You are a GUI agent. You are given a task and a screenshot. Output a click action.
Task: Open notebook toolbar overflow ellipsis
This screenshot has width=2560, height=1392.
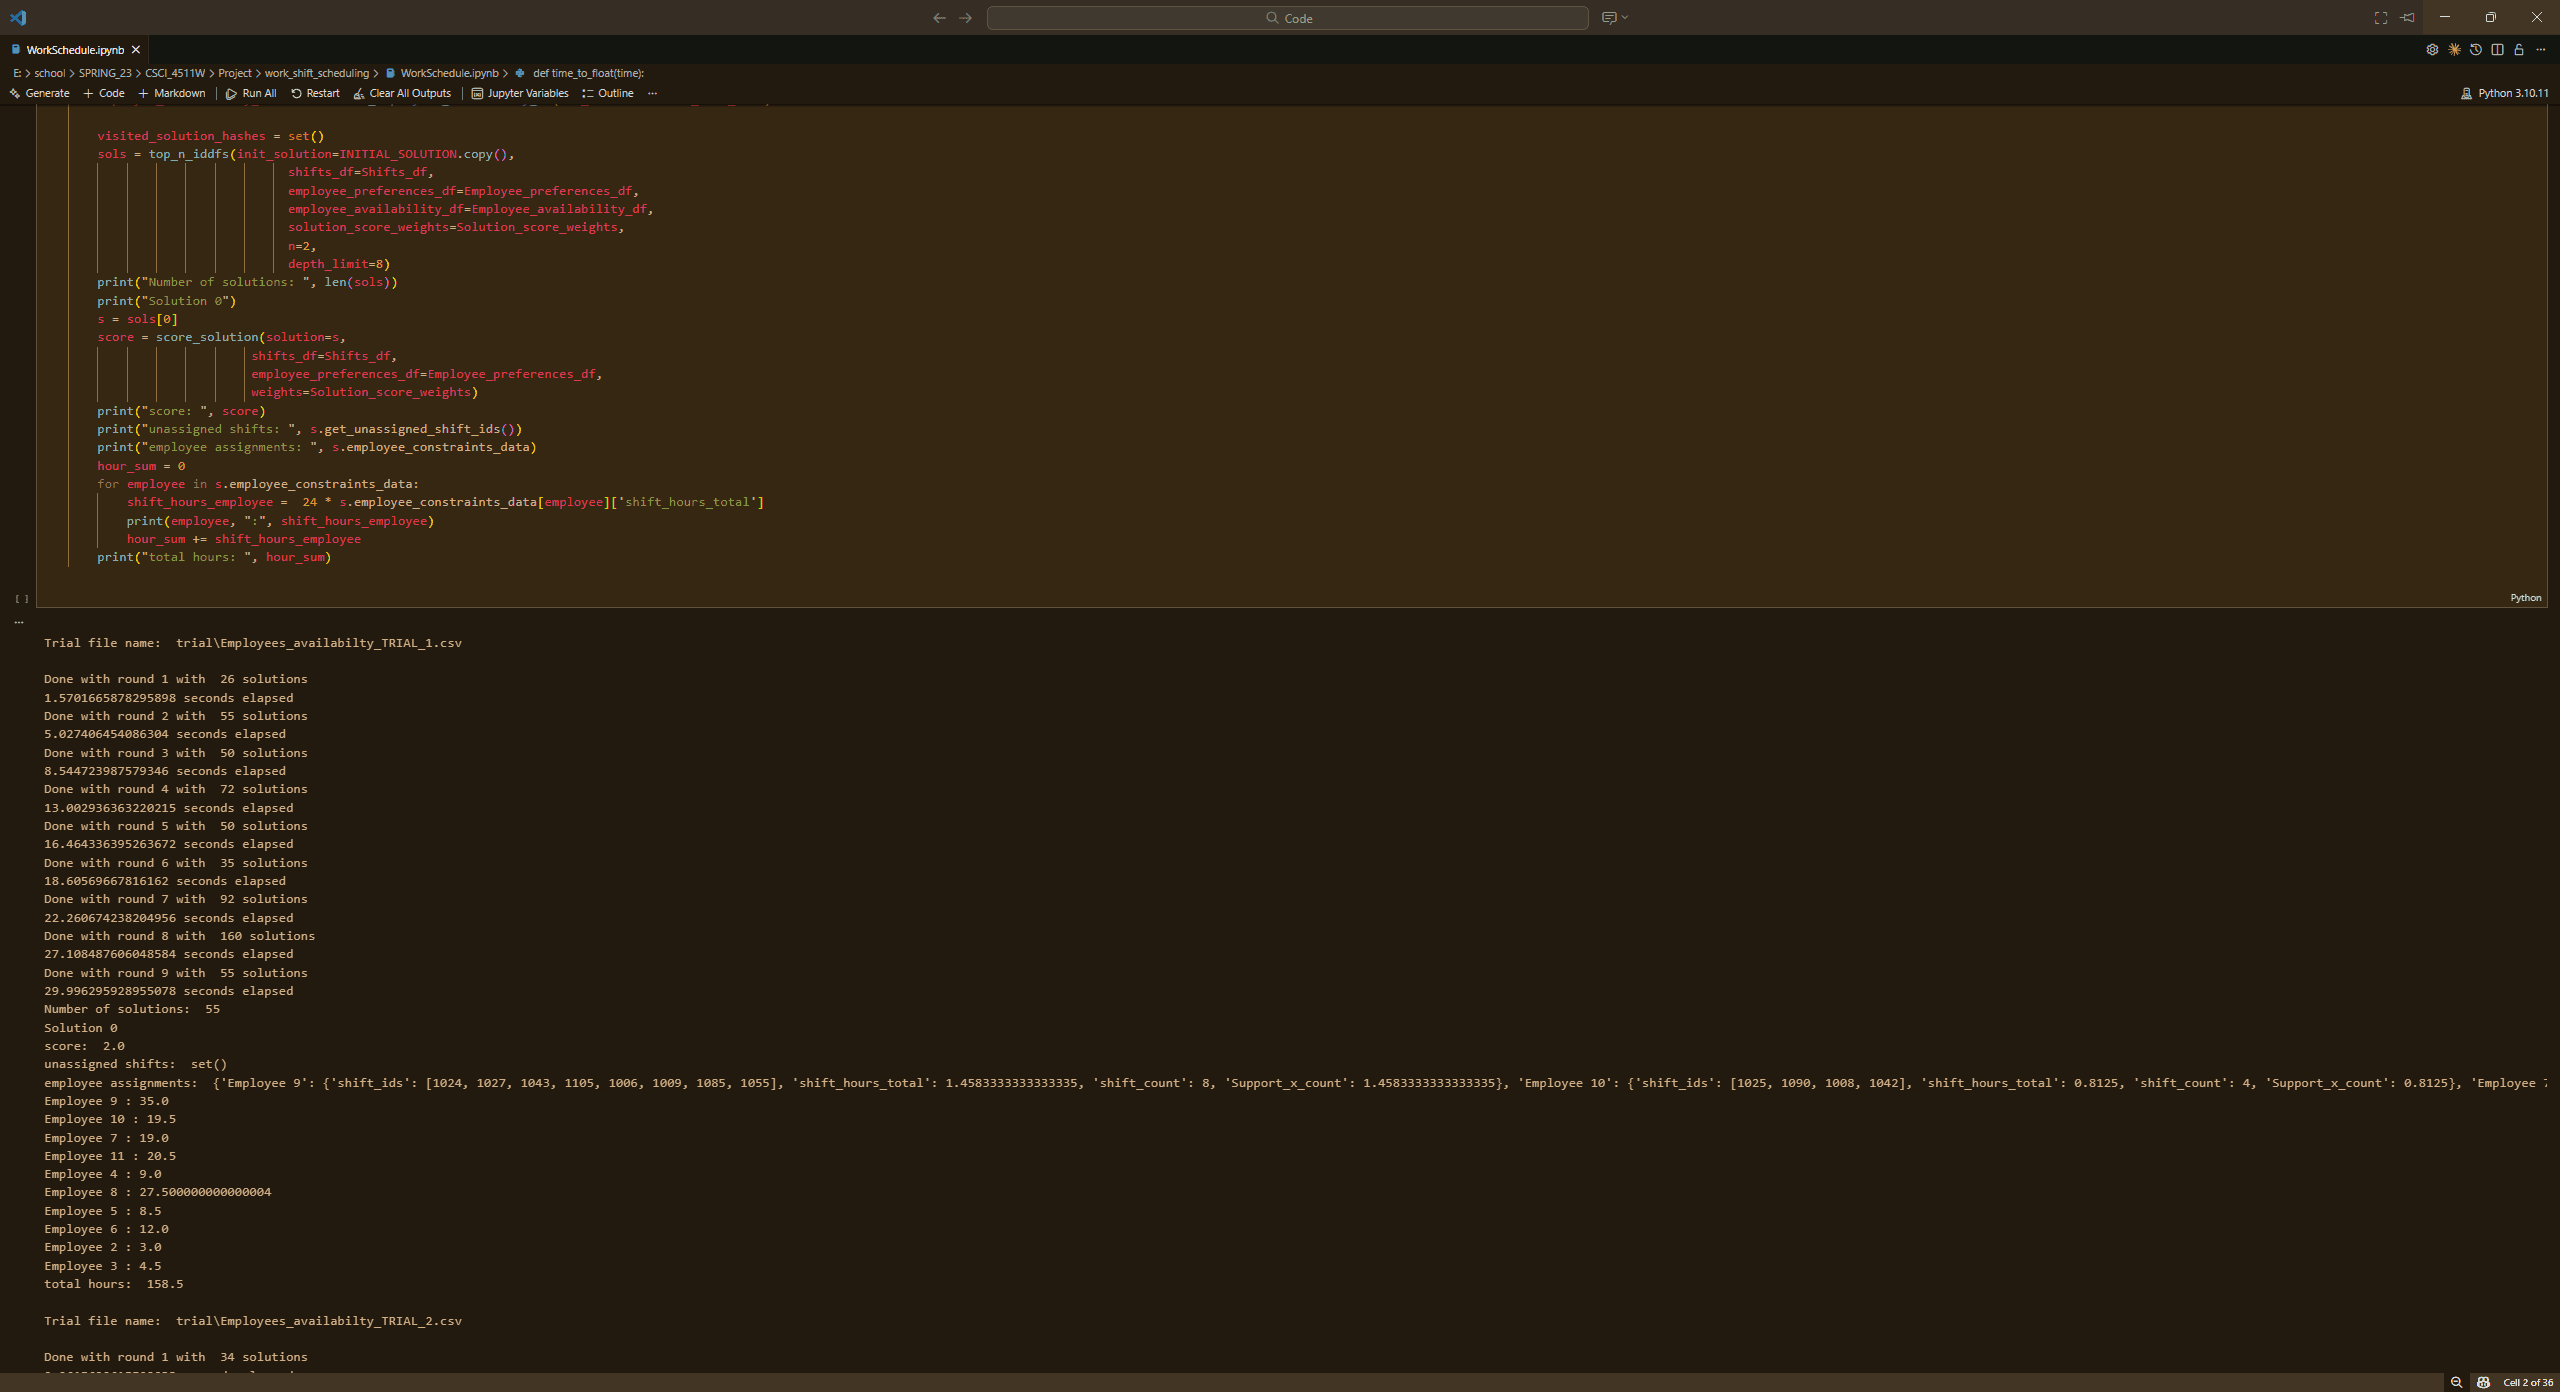[653, 93]
